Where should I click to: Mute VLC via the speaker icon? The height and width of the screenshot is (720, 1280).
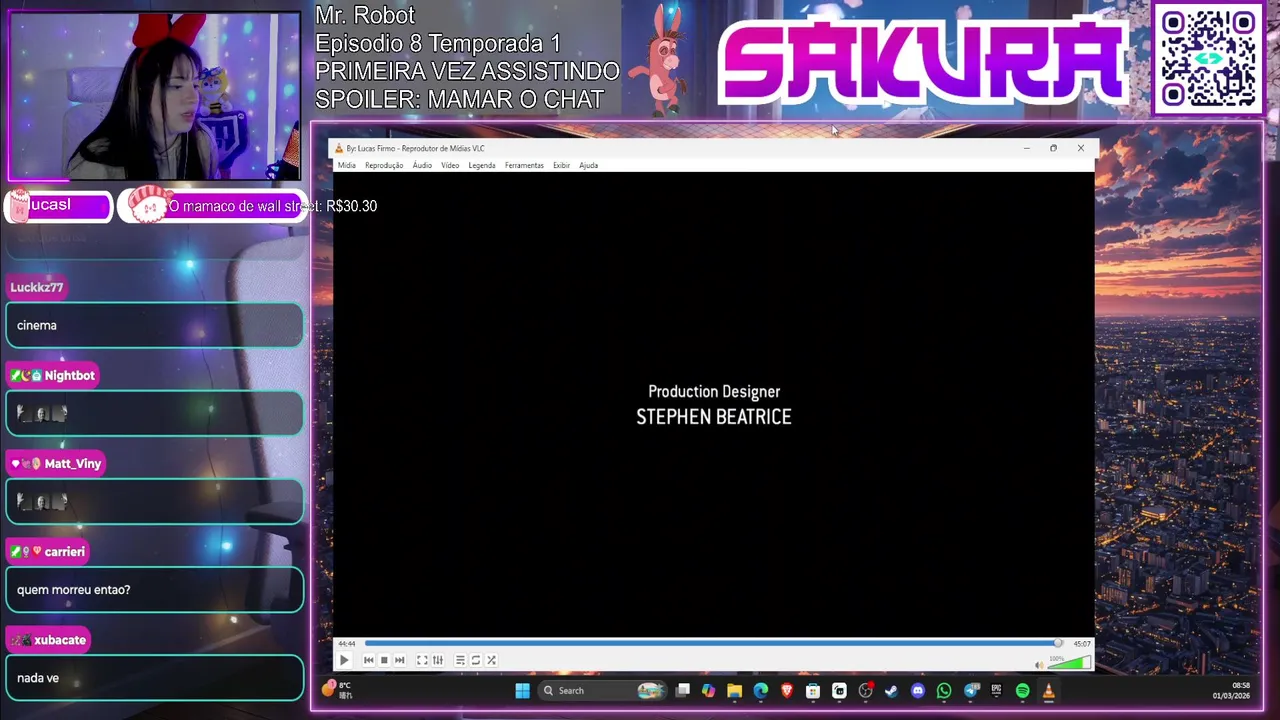click(1039, 664)
